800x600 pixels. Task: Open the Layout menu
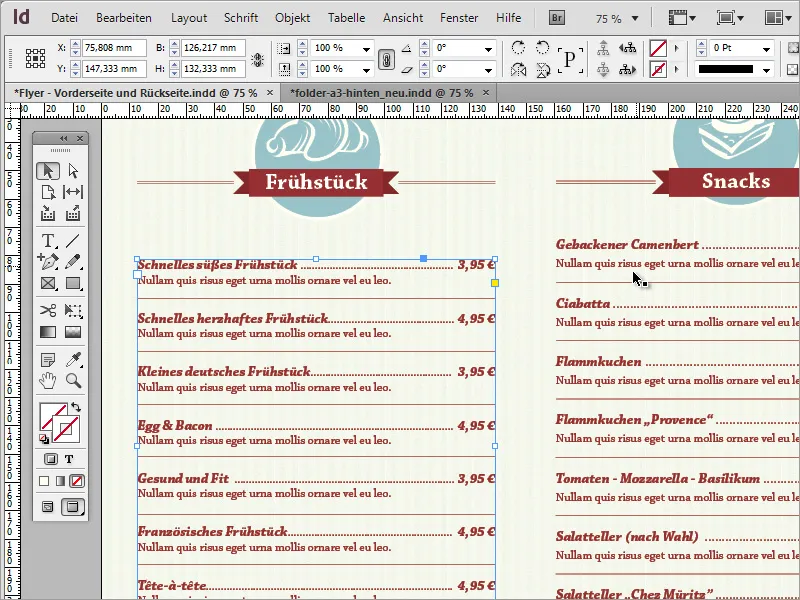tap(189, 18)
